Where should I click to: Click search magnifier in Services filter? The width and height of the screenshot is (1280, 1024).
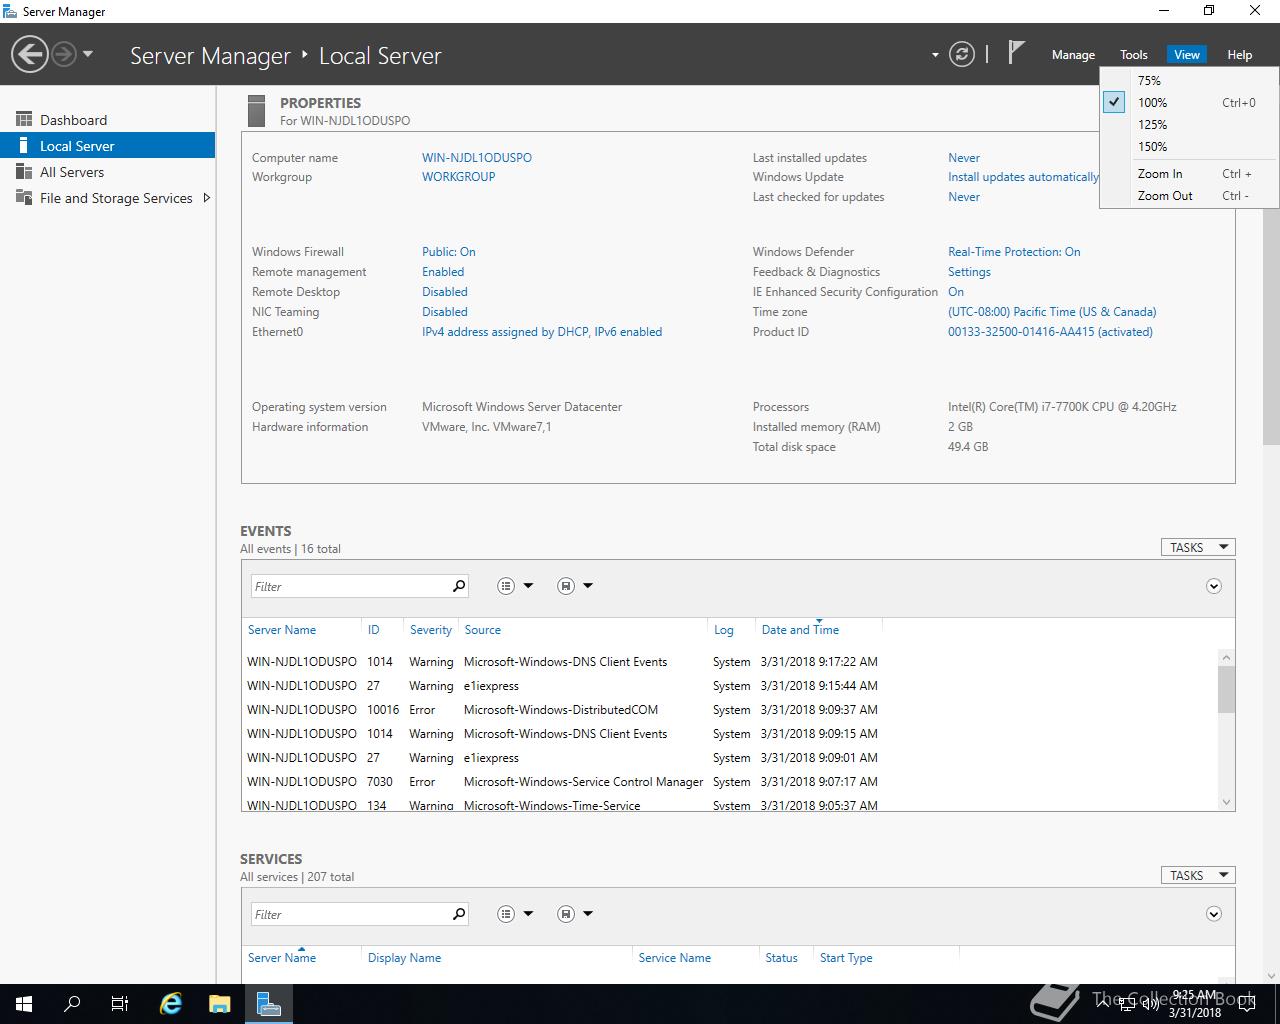point(459,914)
